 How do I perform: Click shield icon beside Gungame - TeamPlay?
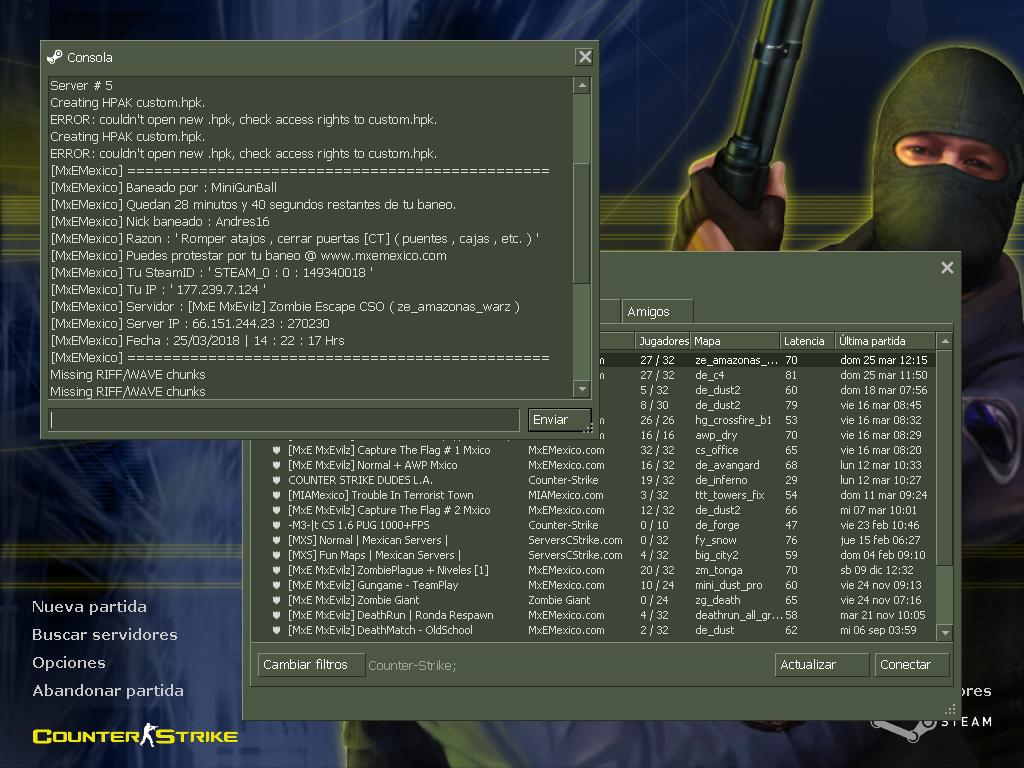tap(276, 585)
